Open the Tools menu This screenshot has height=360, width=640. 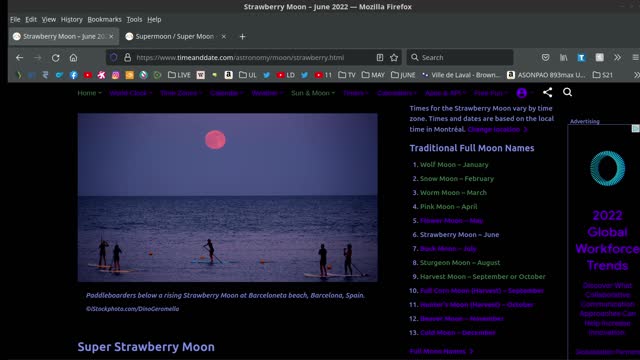pyautogui.click(x=134, y=20)
